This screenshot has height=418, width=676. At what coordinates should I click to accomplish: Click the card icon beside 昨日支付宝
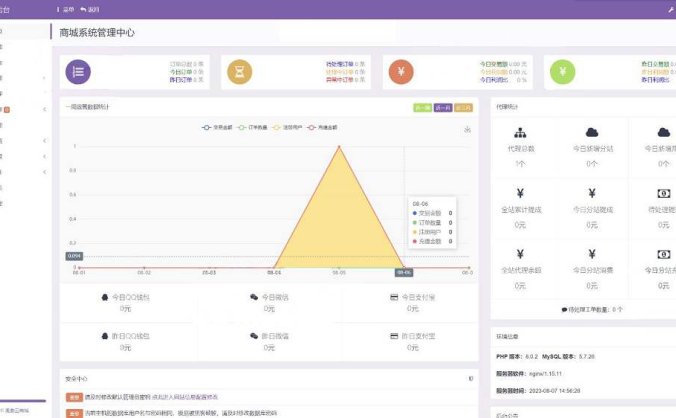[x=394, y=336]
